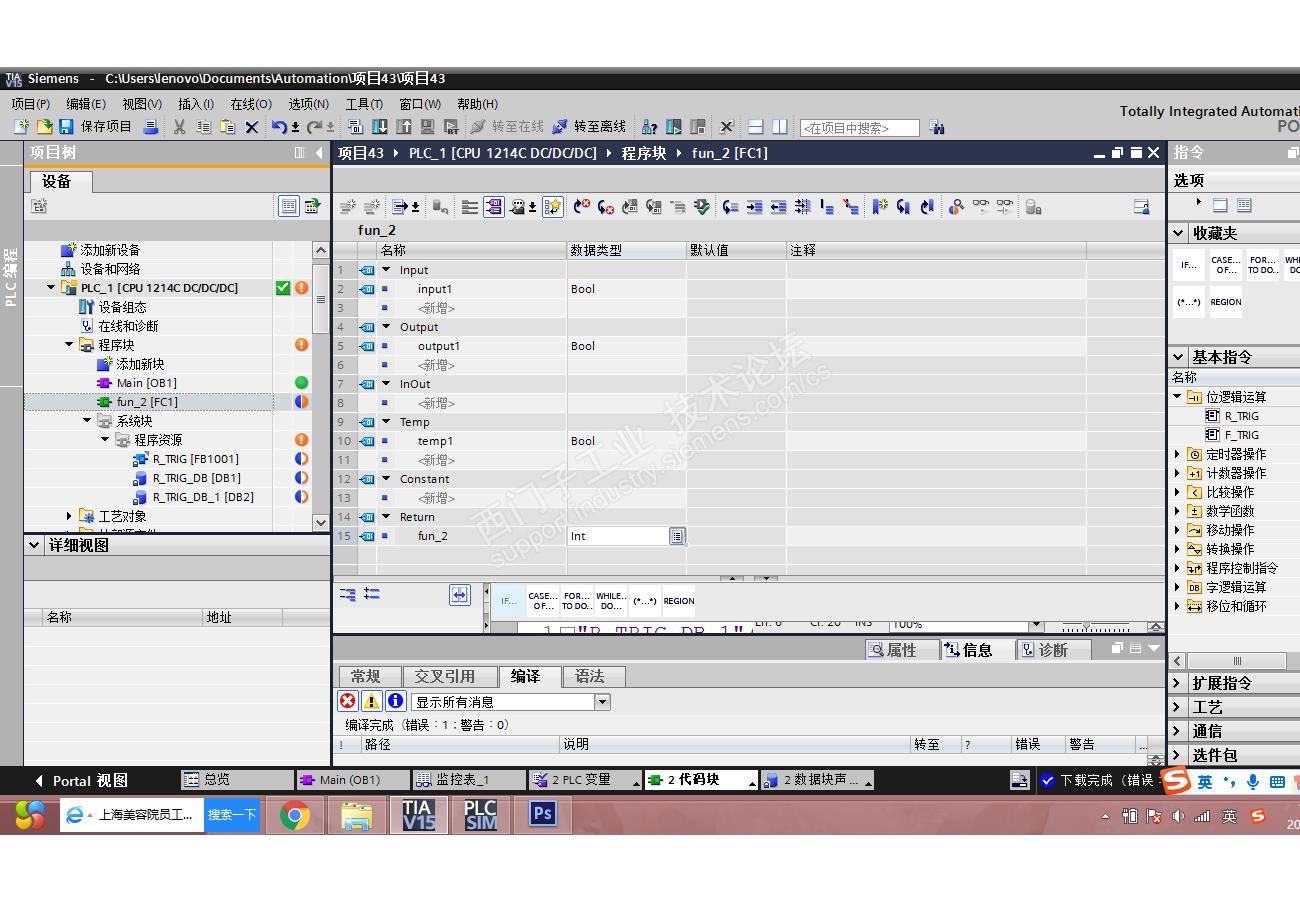This screenshot has width=1300, height=900.
Task: Click the print icon in main toolbar
Action: tap(150, 127)
